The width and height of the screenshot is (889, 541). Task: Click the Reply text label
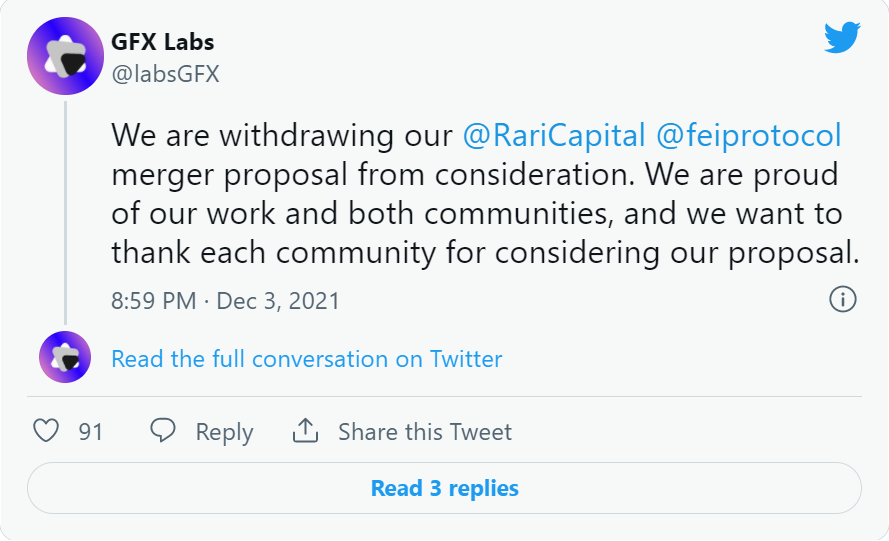[225, 433]
